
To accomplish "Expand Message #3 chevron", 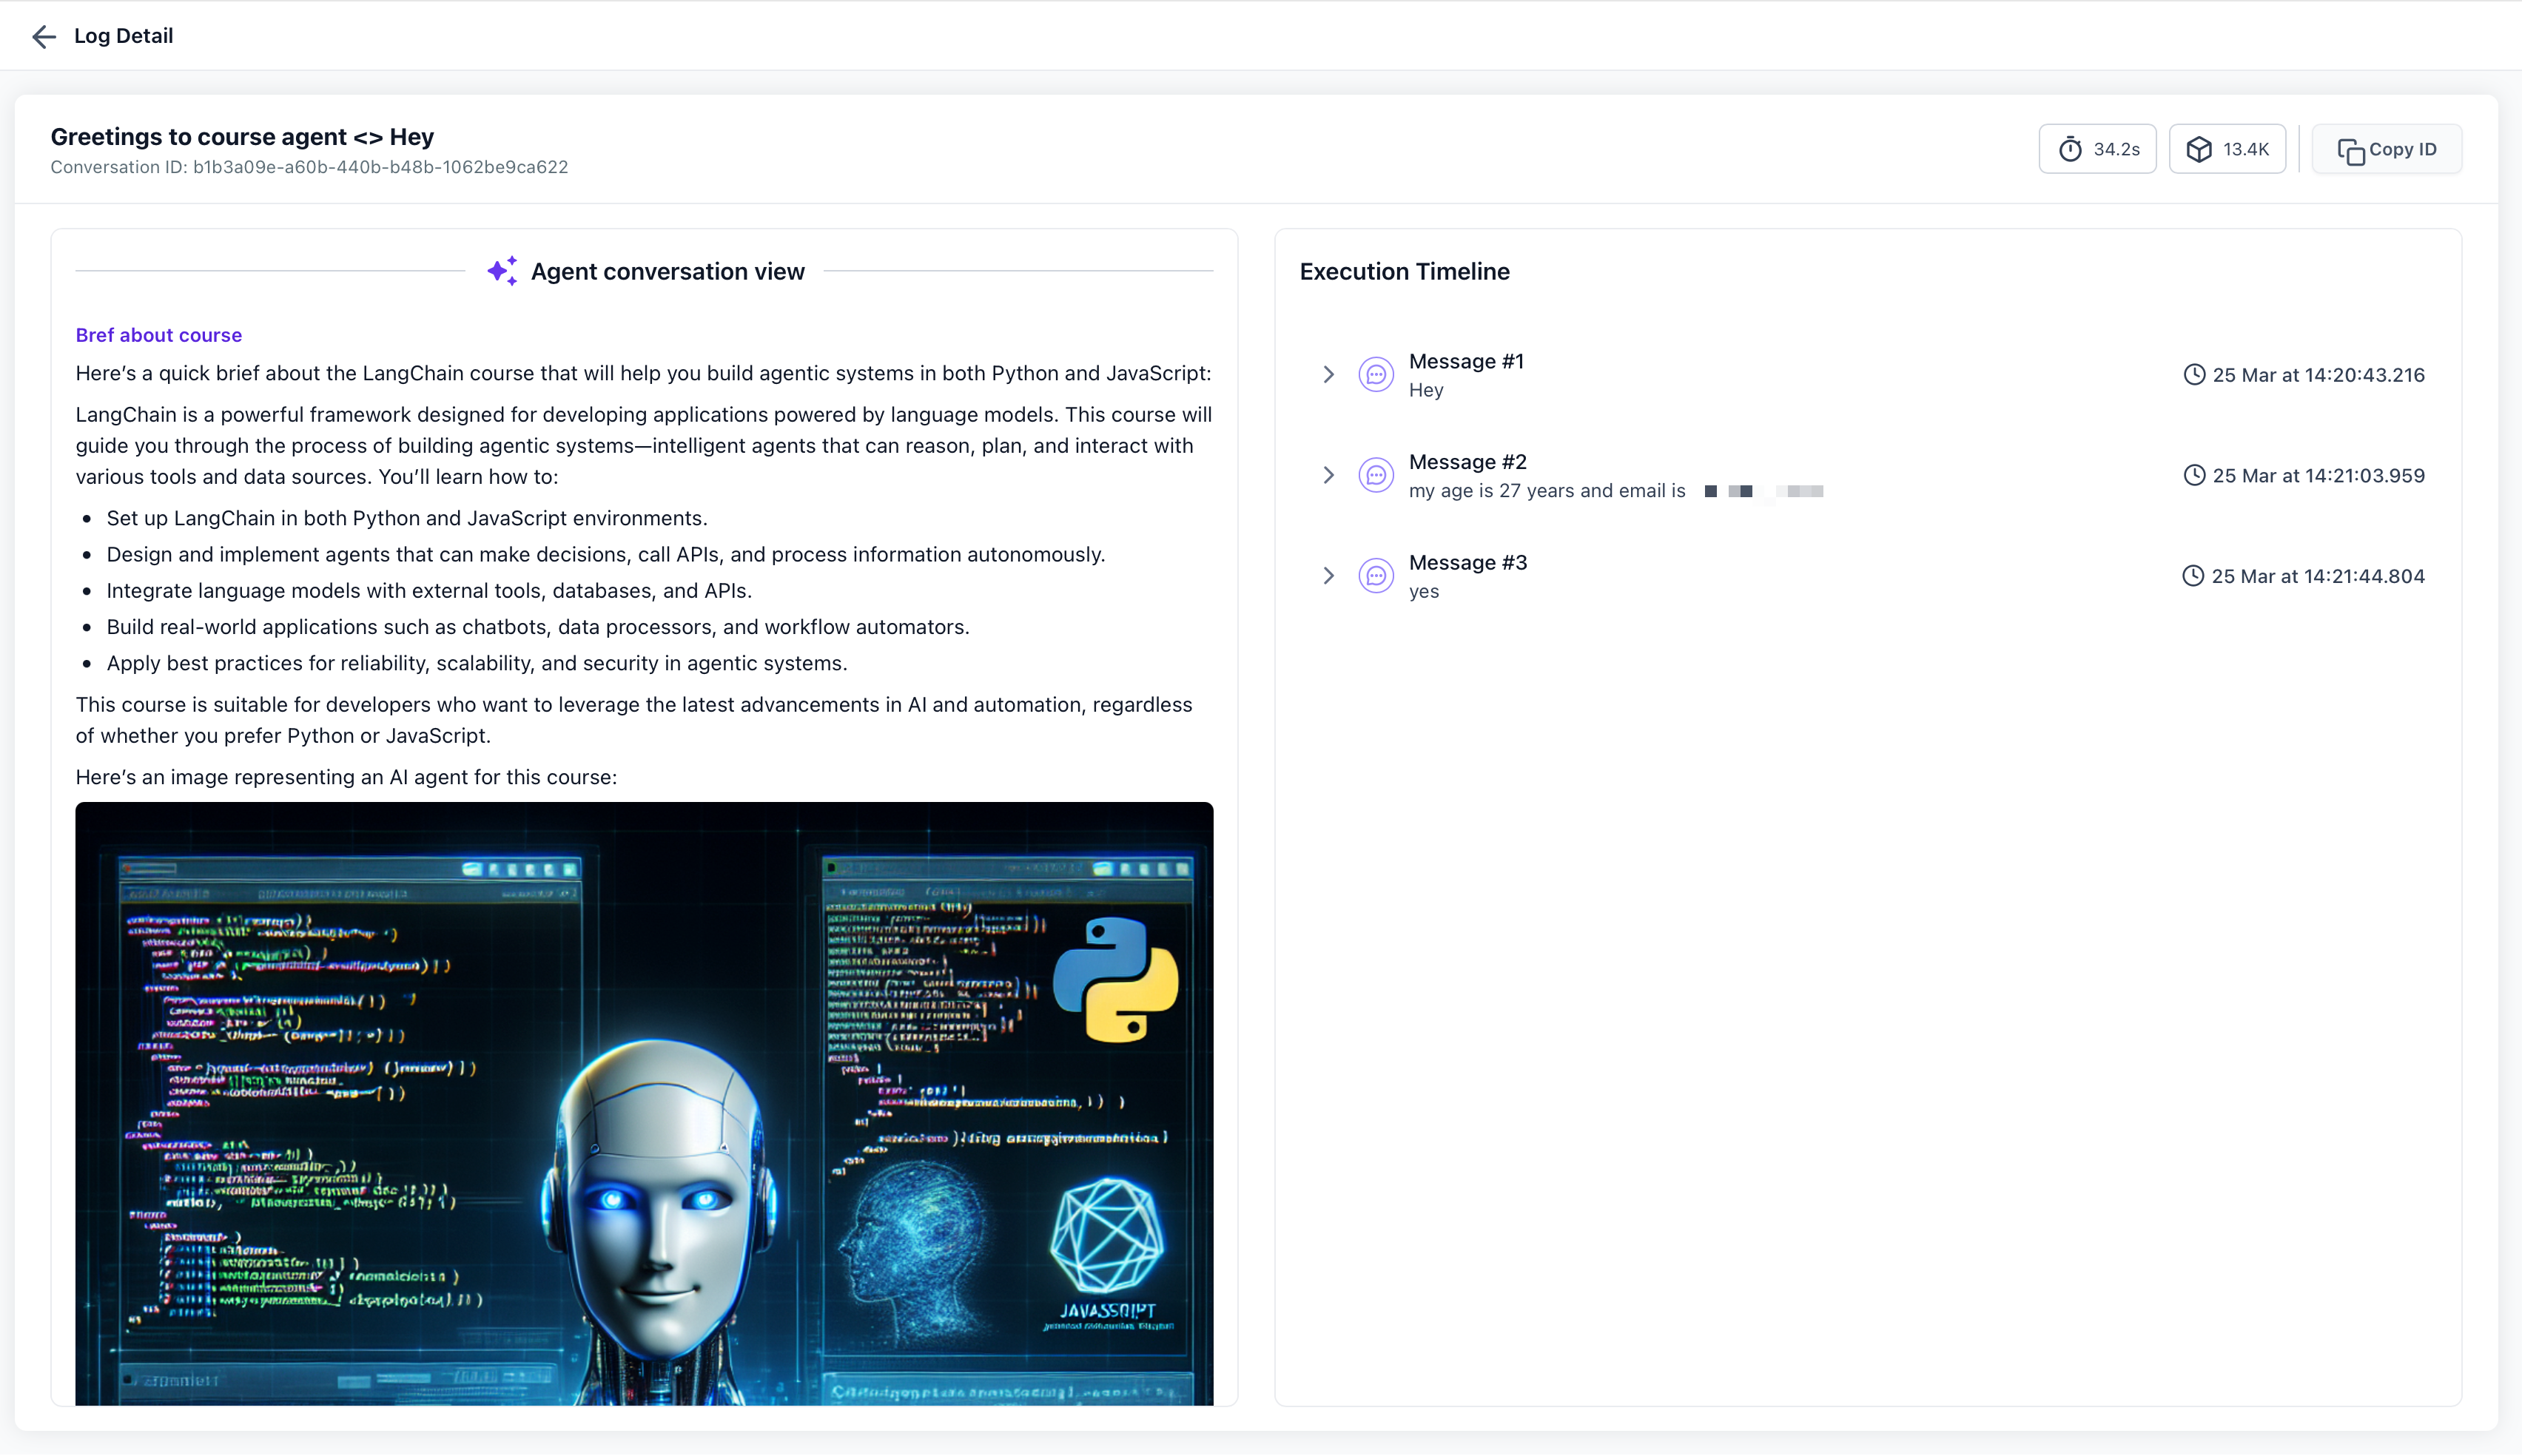I will pos(1328,576).
